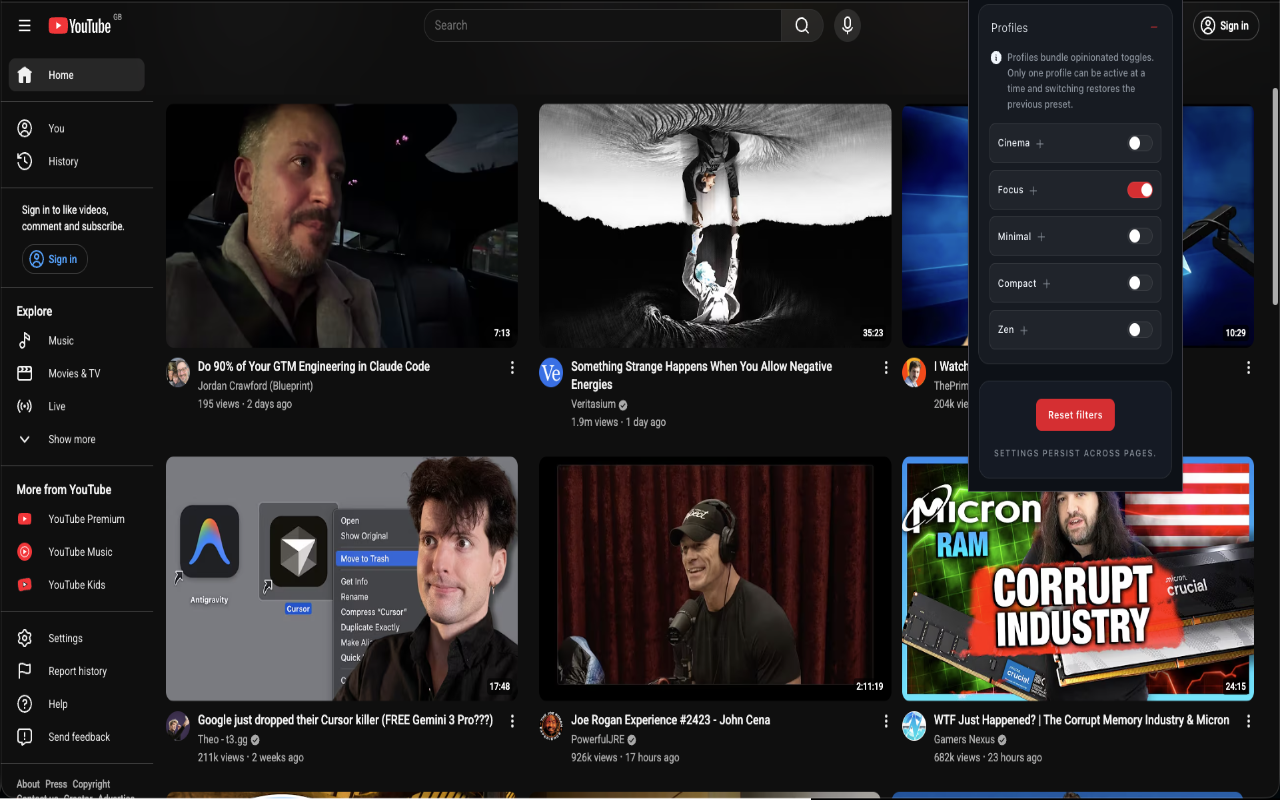Click the About footer link
Image resolution: width=1280 pixels, height=800 pixels.
tap(28, 784)
